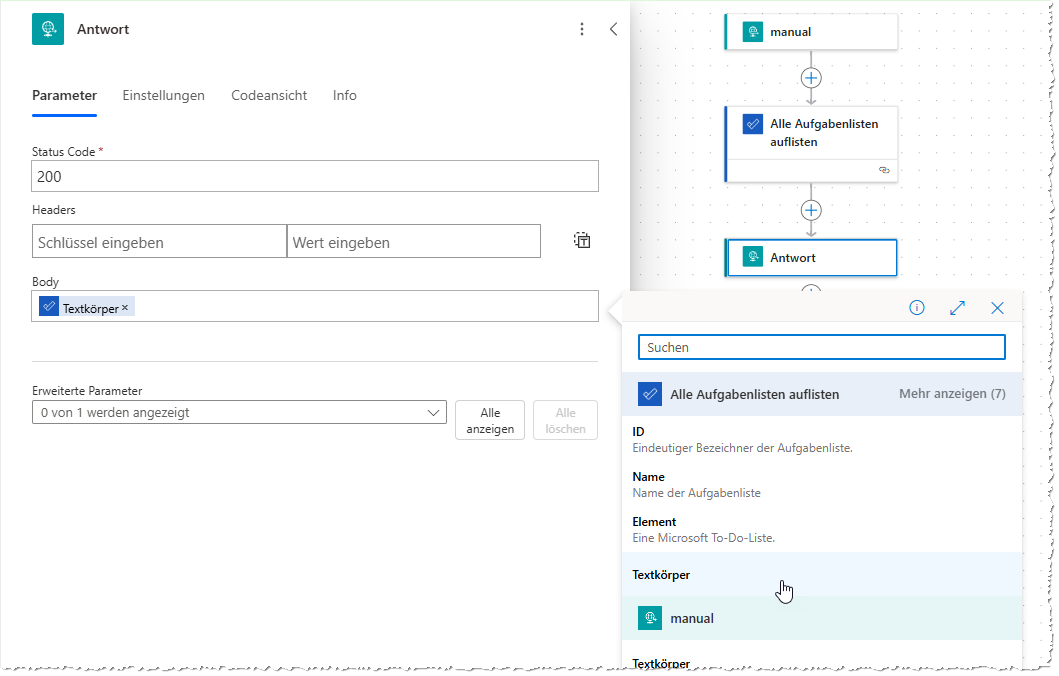Click into the Status Code field
This screenshot has height=676, width=1059.
315,176
